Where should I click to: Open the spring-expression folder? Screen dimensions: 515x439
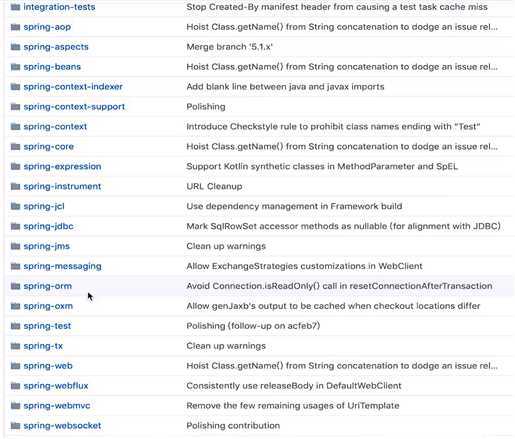[62, 166]
